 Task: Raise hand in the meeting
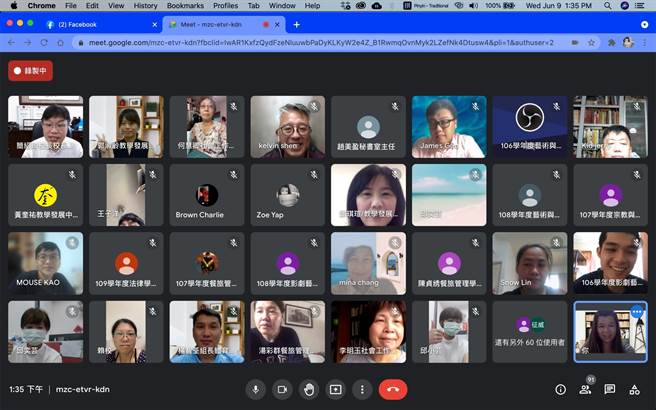click(x=309, y=389)
